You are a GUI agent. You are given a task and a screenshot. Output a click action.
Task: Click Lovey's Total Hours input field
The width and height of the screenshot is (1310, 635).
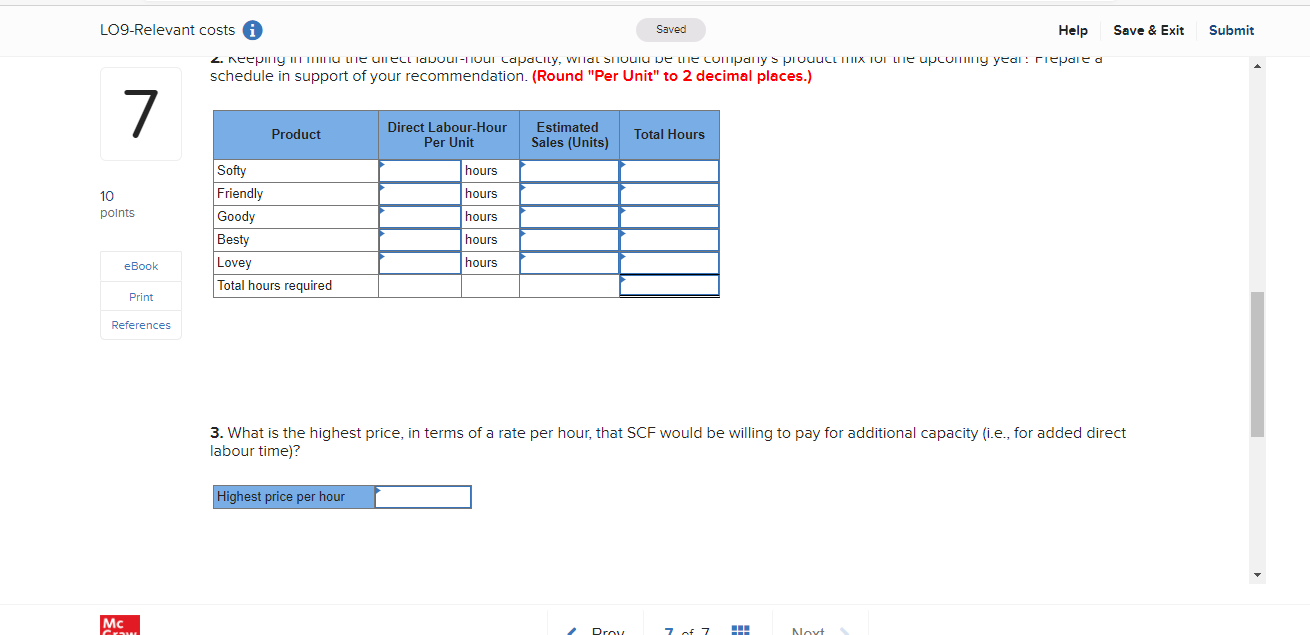click(669, 262)
